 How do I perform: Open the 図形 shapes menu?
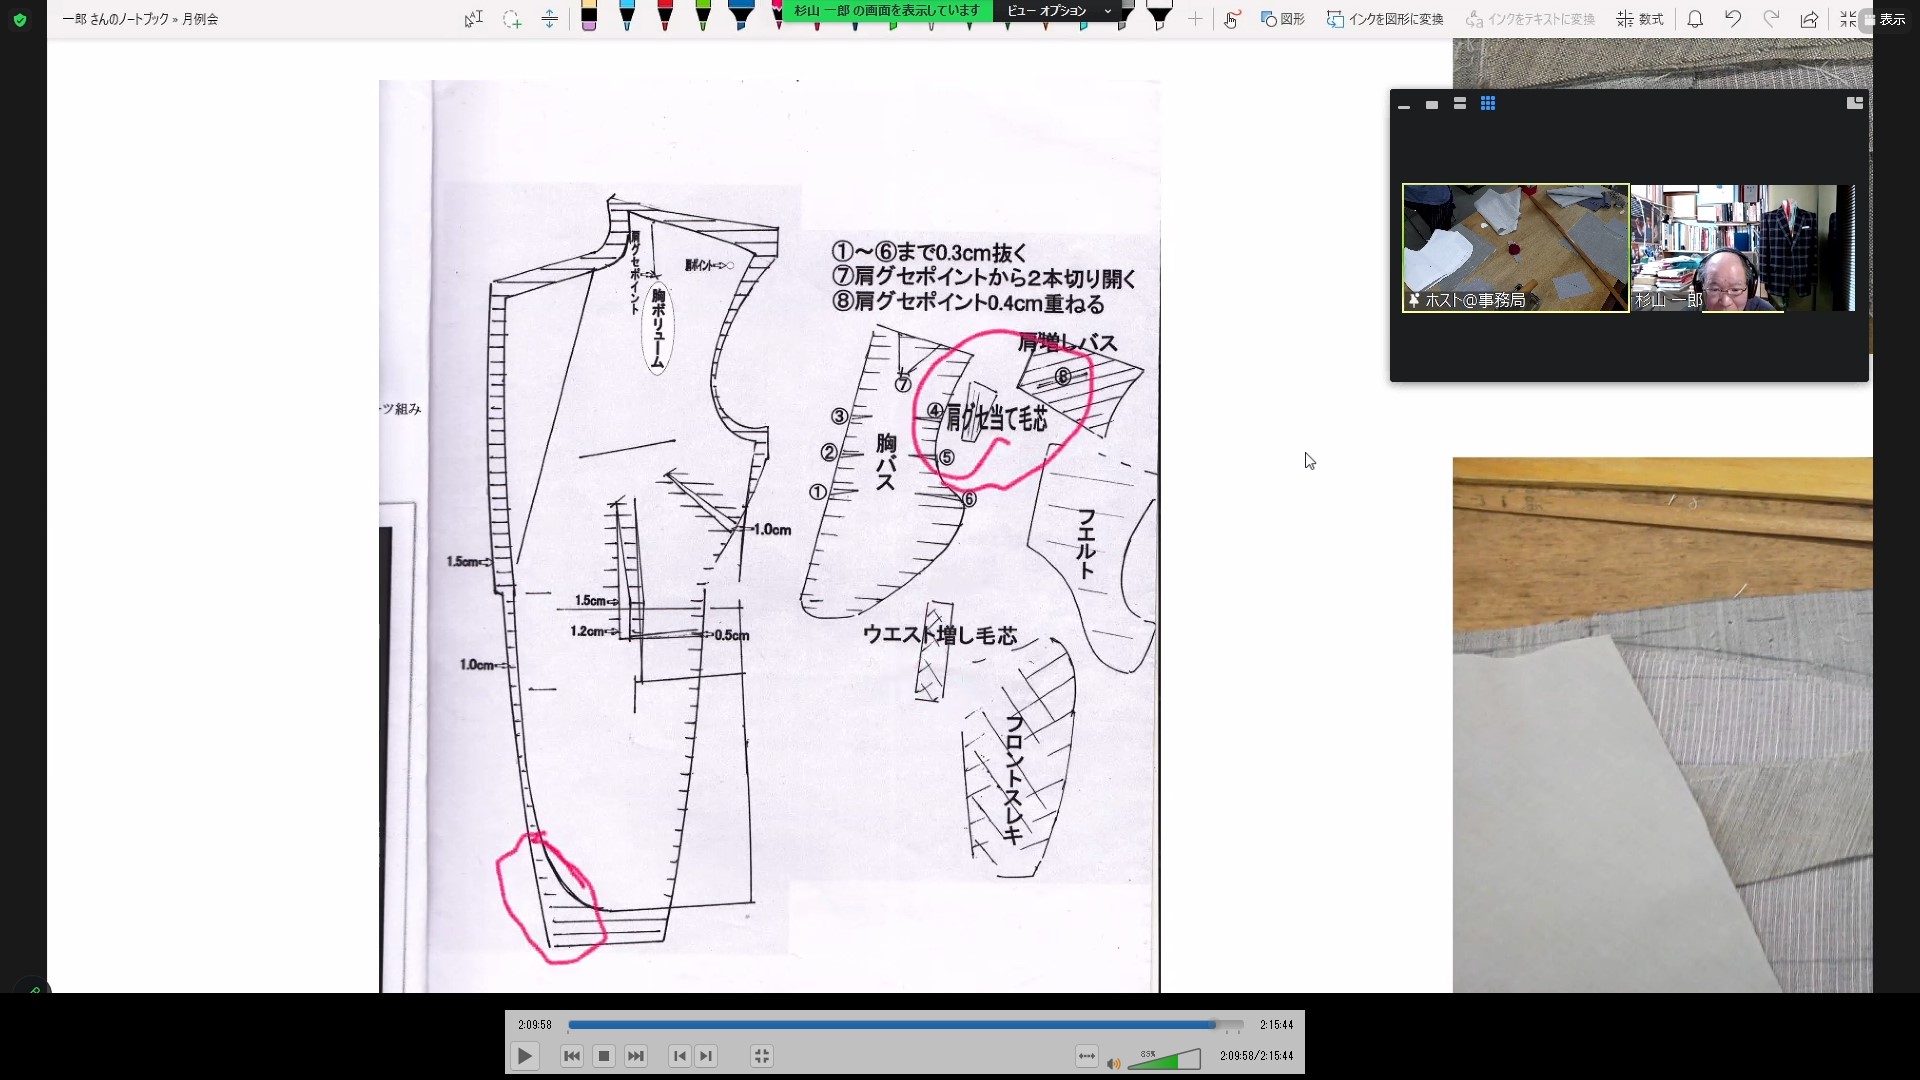coord(1283,19)
